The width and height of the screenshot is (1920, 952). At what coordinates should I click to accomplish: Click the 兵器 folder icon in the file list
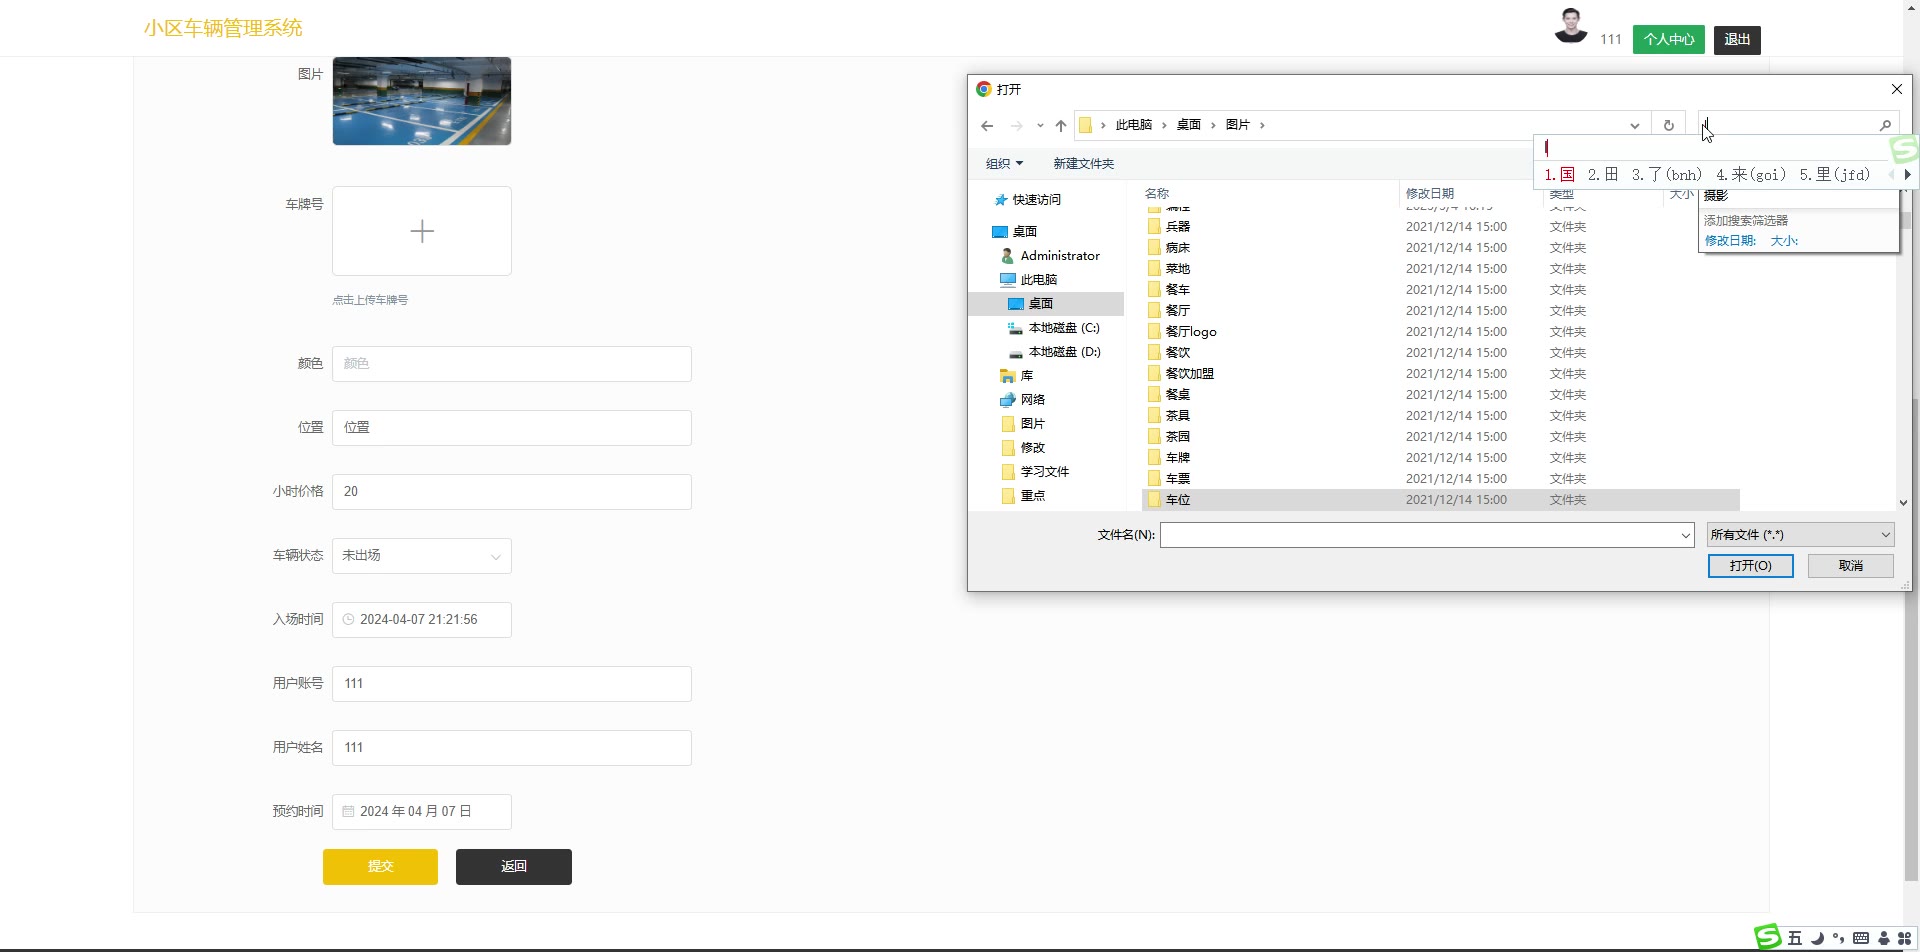[1154, 227]
